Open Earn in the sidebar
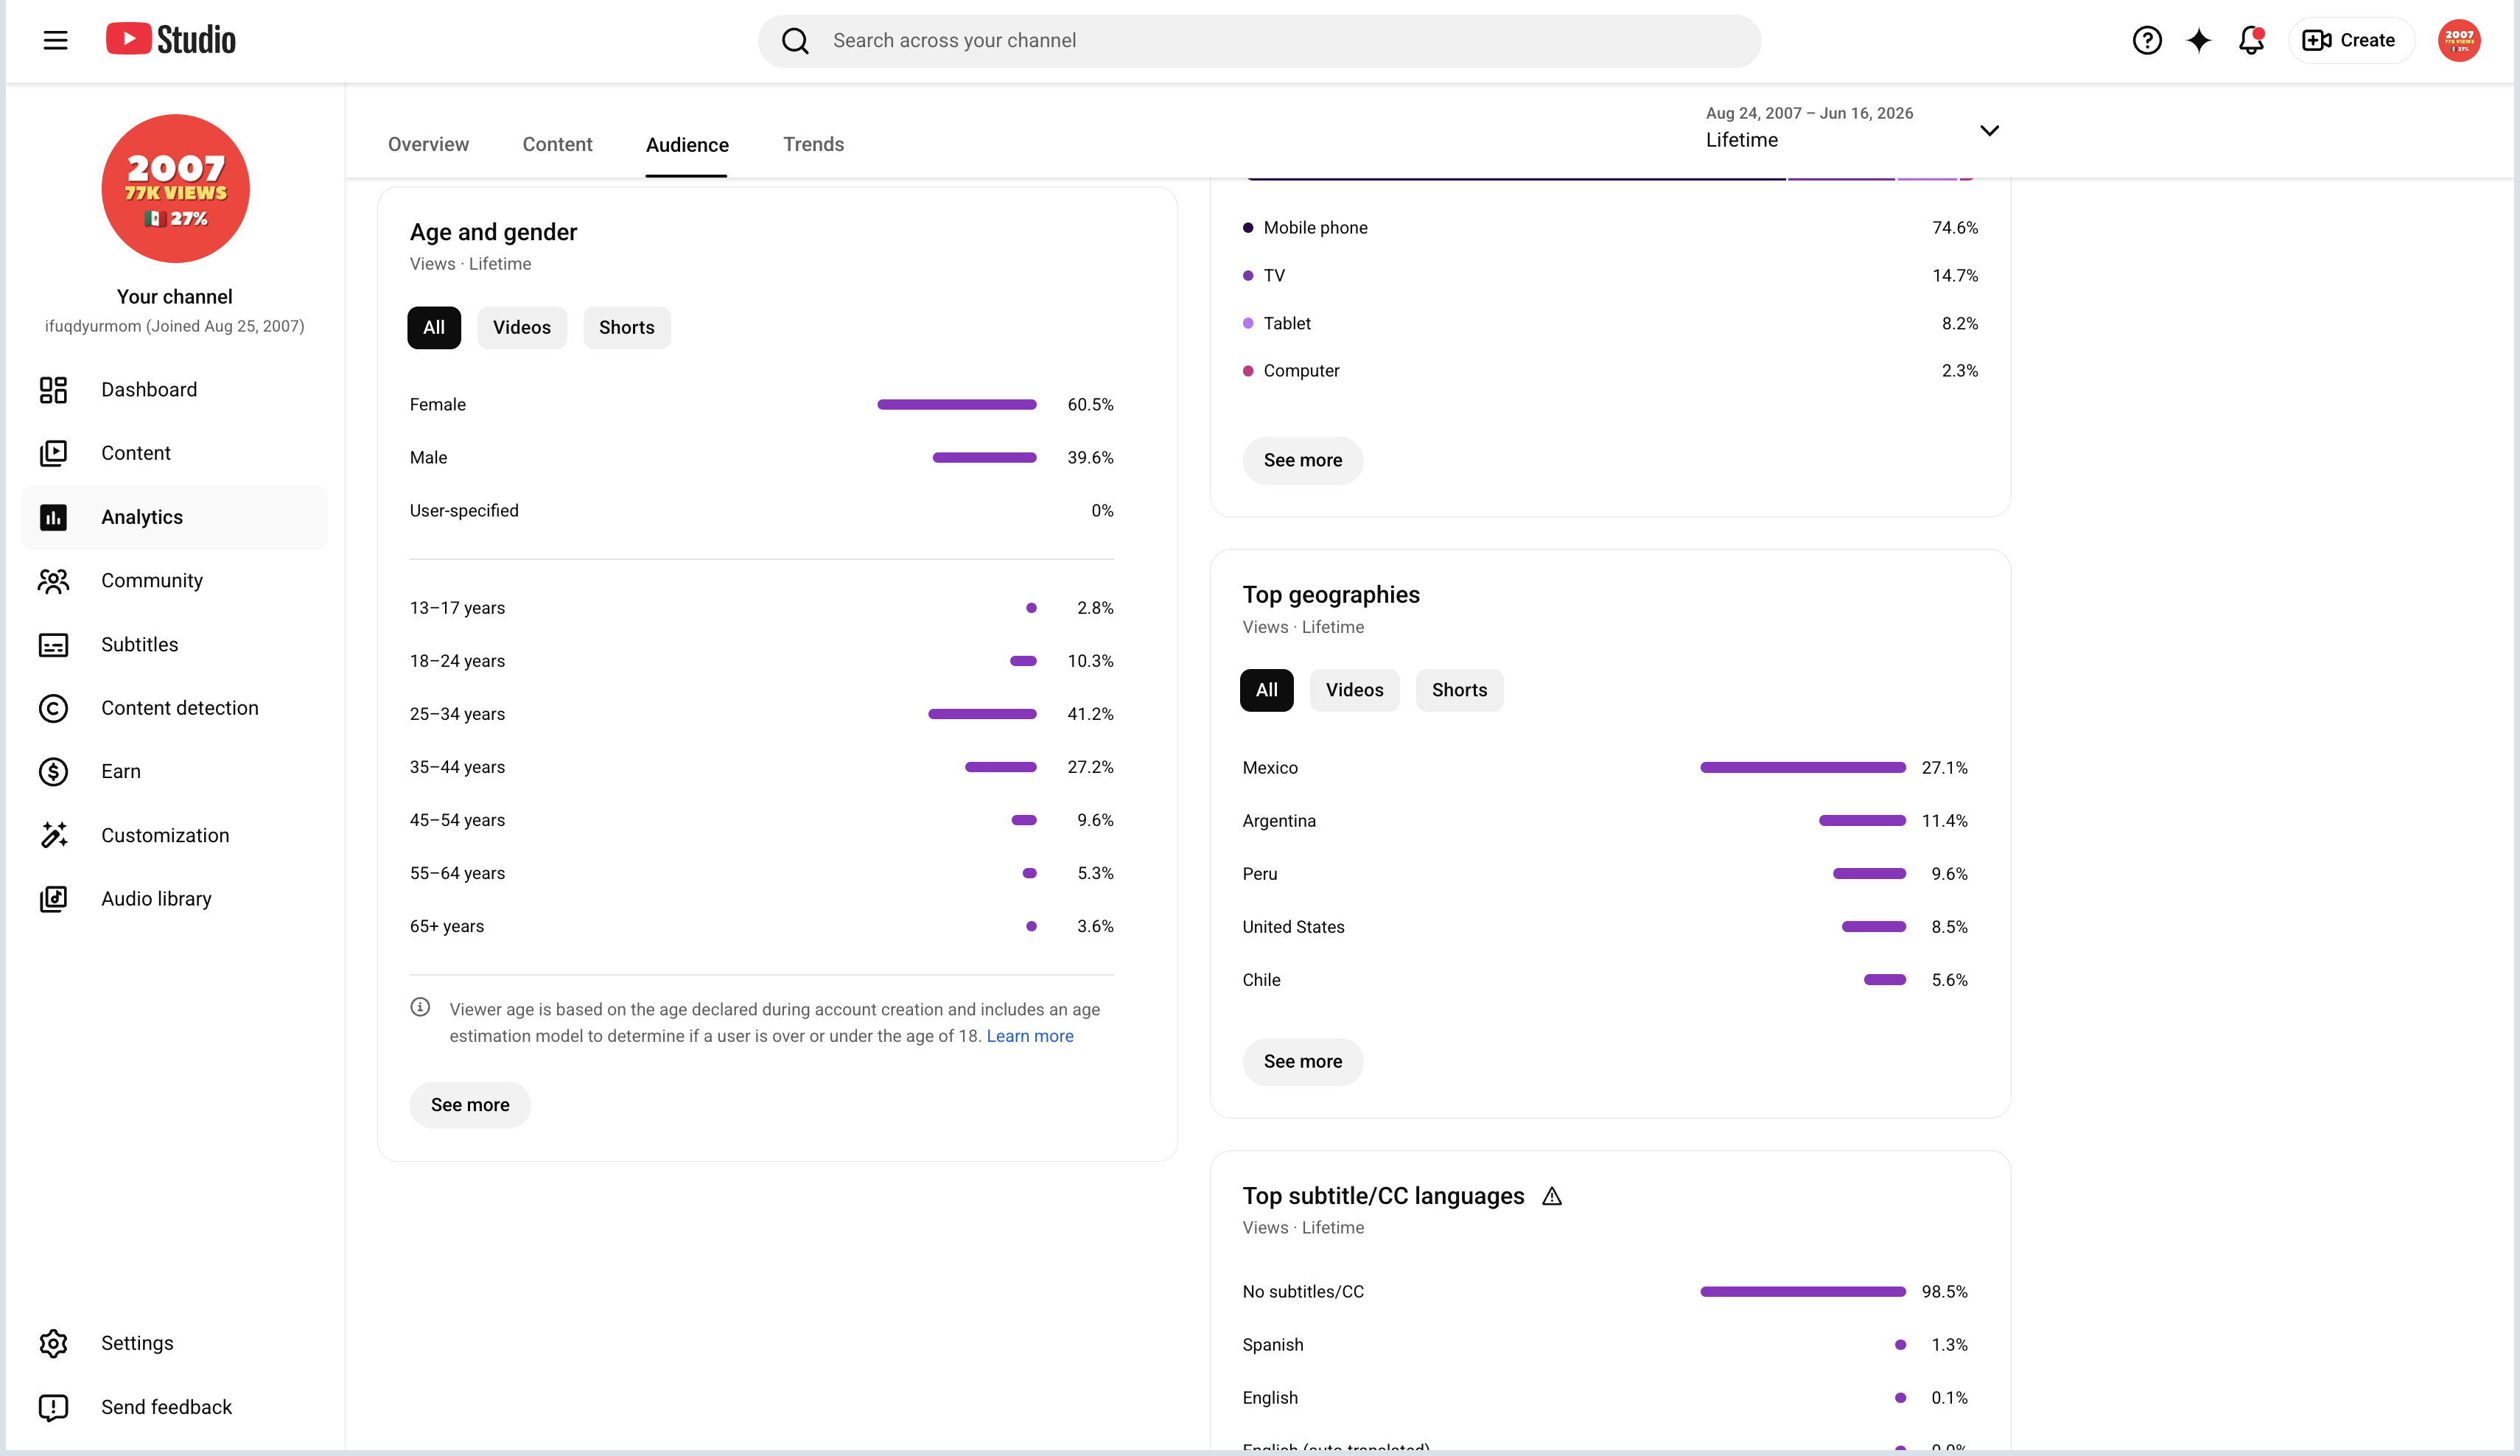 [x=175, y=772]
